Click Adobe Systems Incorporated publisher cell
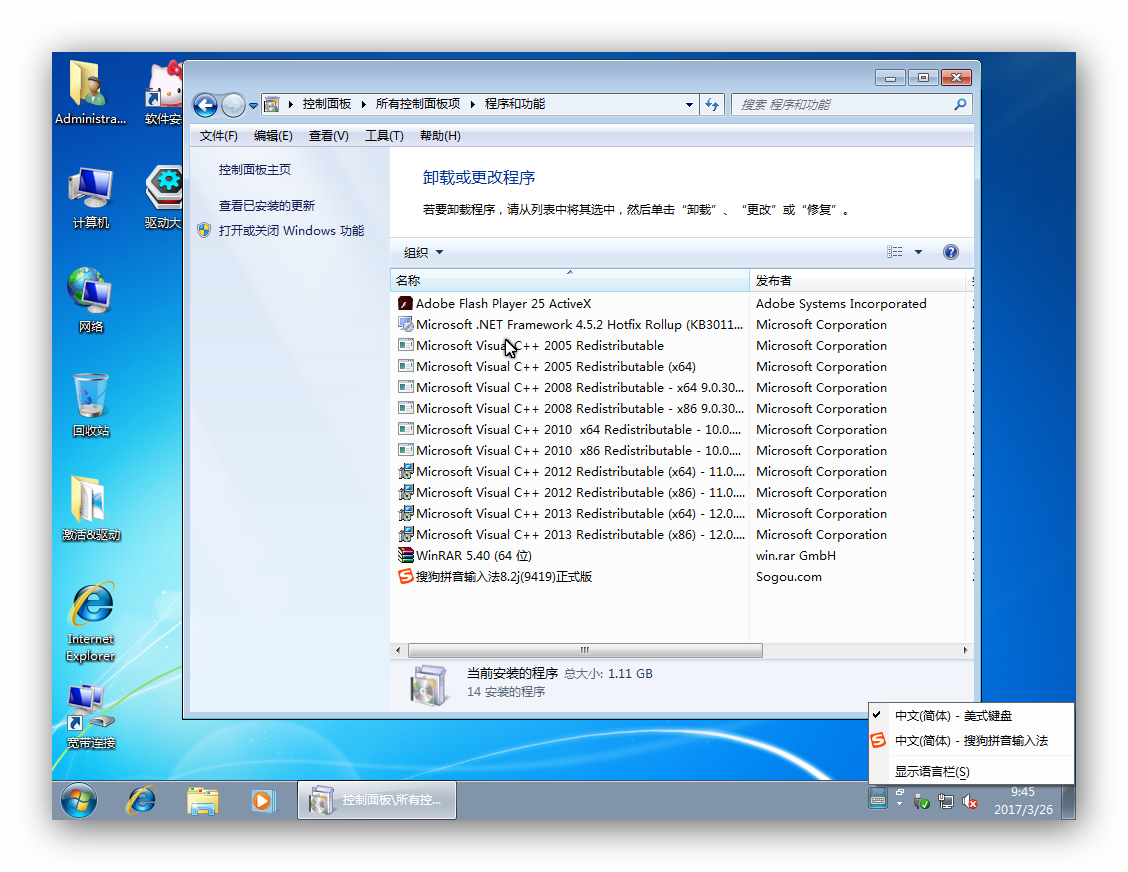Screen dimensions: 1128x872 click(x=841, y=304)
